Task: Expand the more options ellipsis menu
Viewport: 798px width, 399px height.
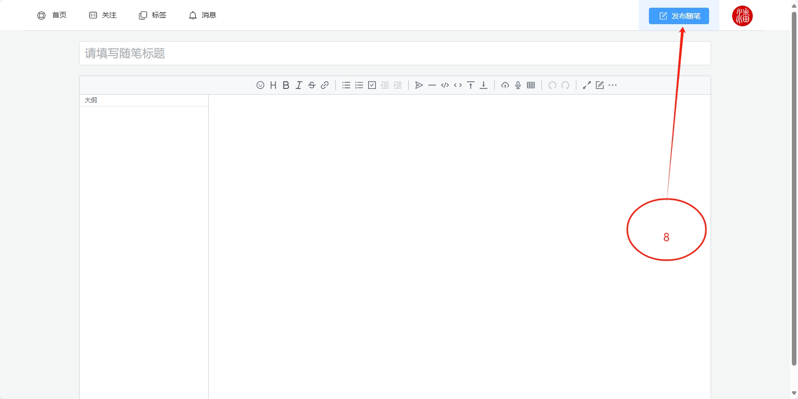Action: (613, 86)
